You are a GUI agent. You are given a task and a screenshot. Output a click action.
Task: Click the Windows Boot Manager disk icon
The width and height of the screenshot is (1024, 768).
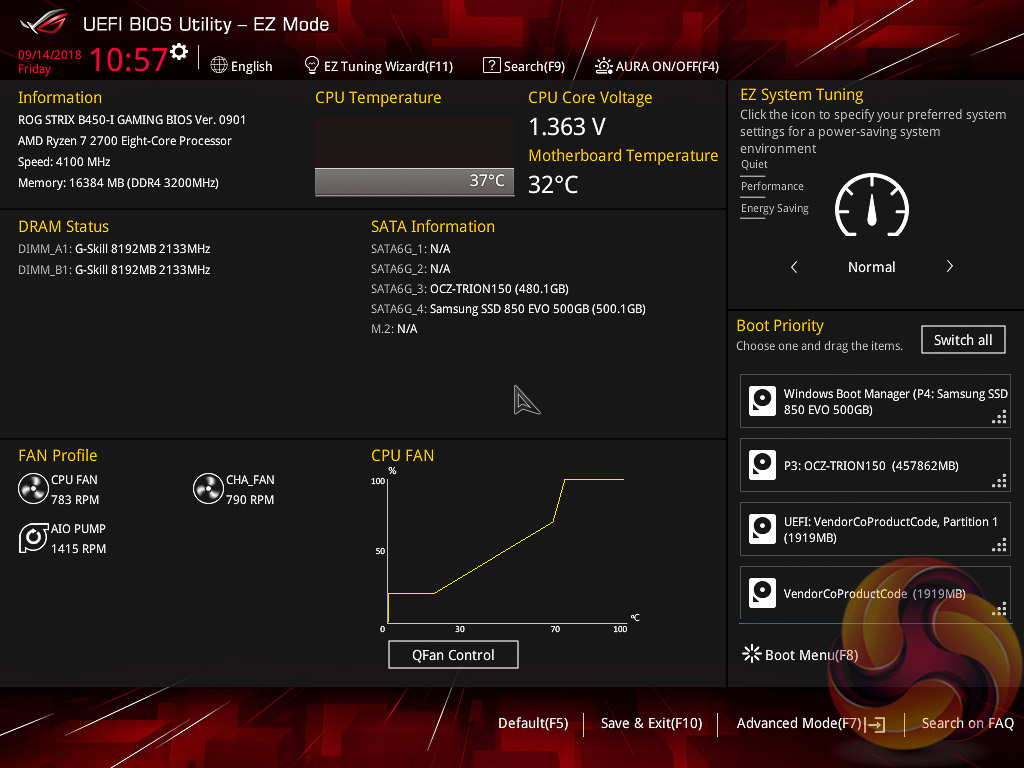762,401
